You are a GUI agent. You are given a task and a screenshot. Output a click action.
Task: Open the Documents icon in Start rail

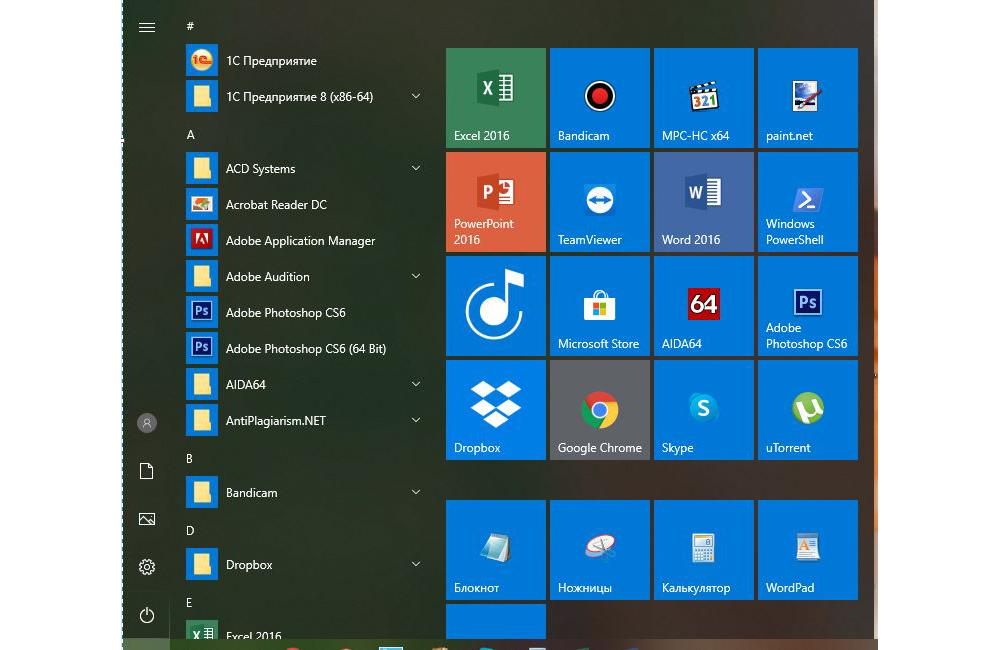tap(147, 471)
